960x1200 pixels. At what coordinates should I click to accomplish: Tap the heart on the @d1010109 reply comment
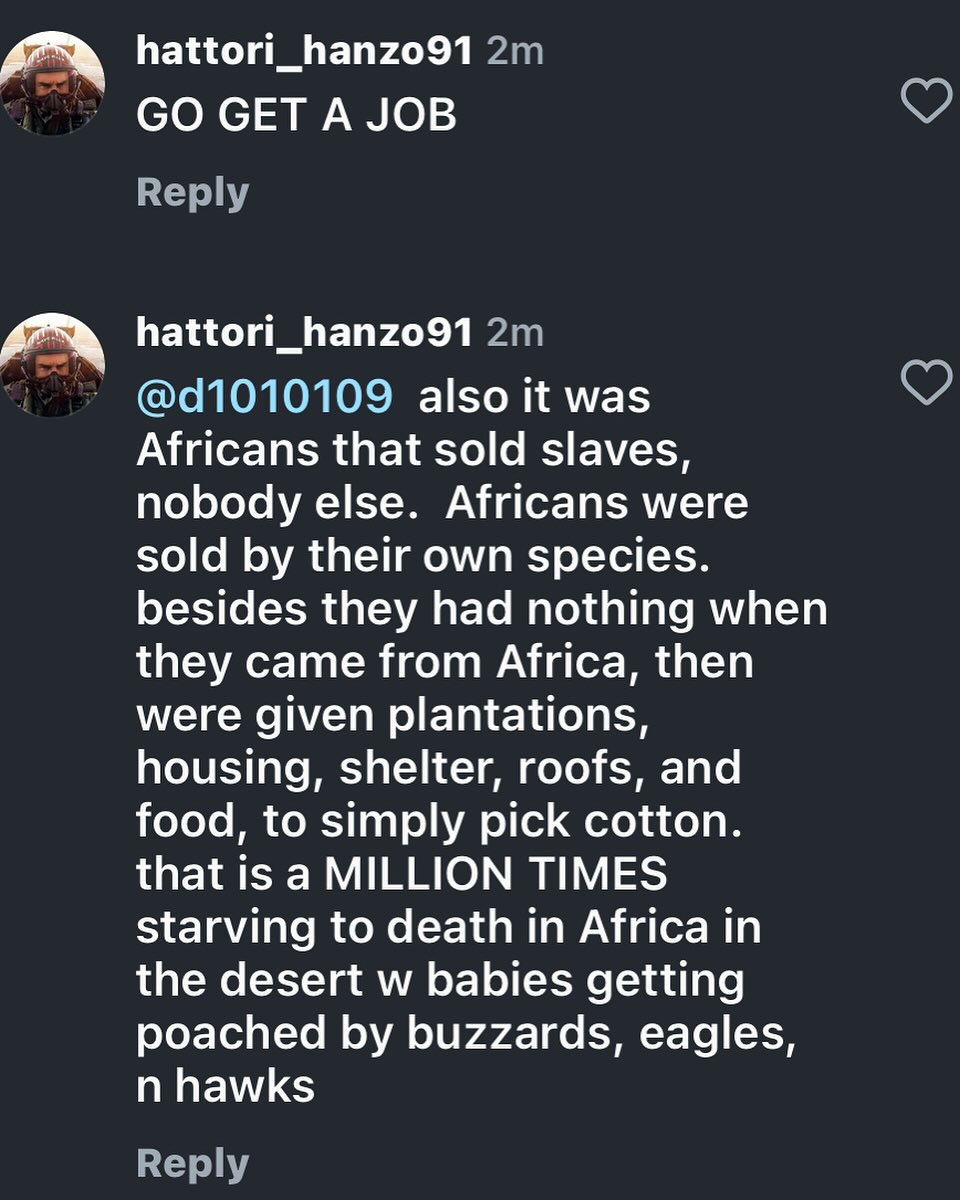(x=926, y=382)
